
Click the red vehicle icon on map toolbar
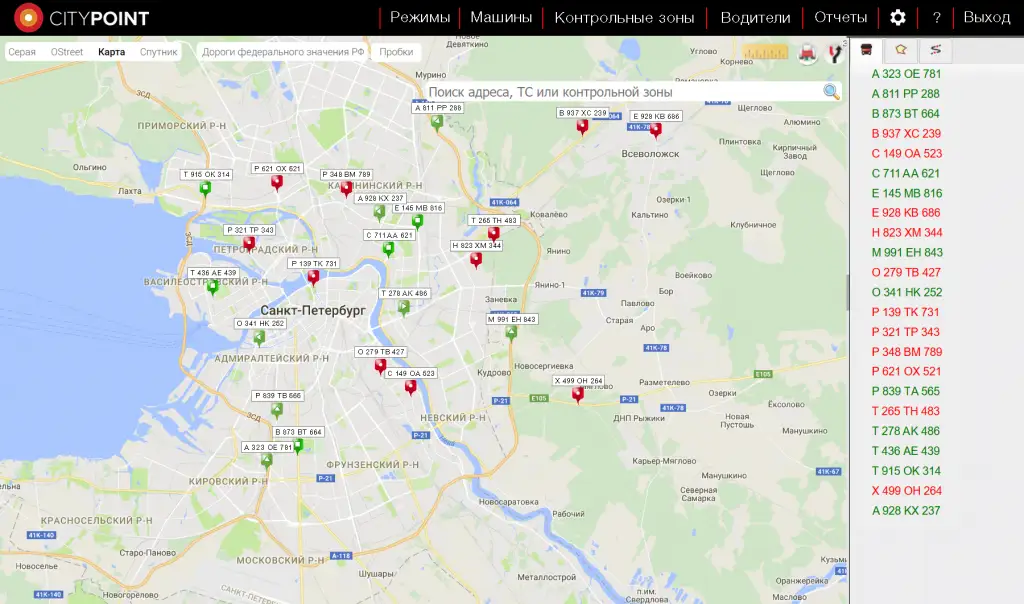point(807,53)
